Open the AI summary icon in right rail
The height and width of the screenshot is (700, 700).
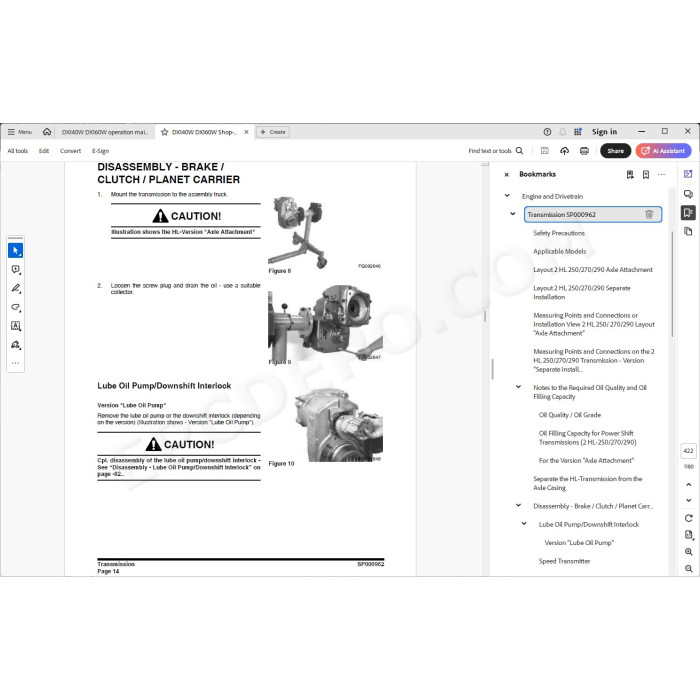[688, 174]
